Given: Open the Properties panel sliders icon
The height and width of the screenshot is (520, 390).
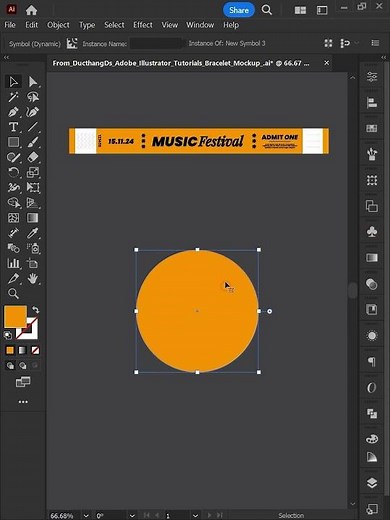Looking at the screenshot, I should point(372,77).
